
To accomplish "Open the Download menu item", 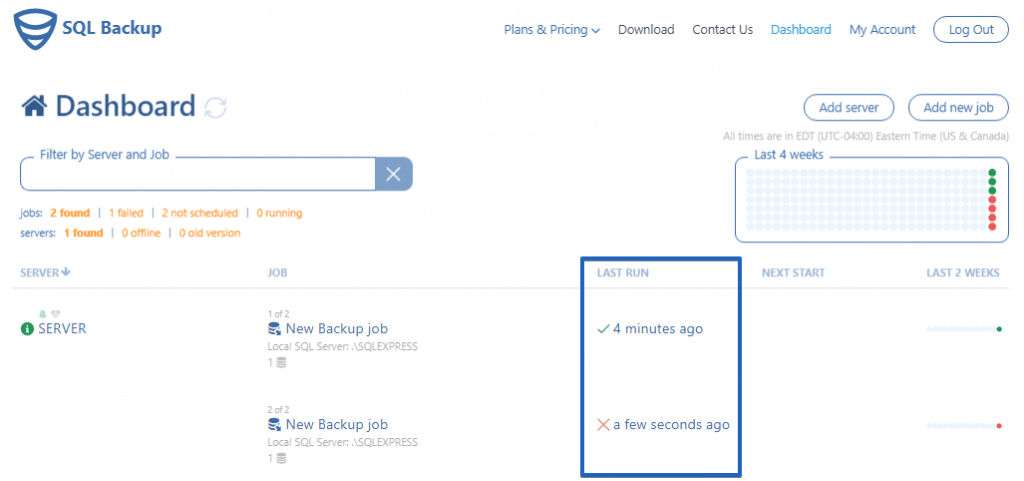I will click(646, 30).
